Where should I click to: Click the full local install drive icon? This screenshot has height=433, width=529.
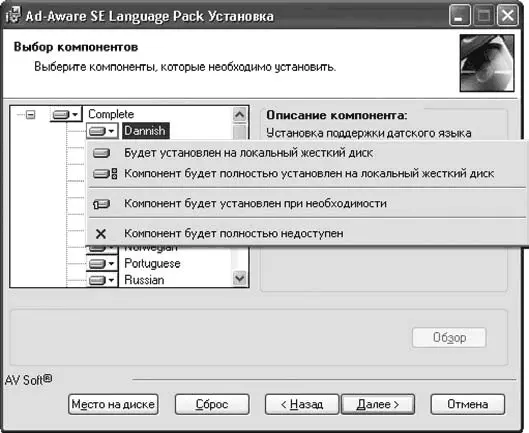[105, 173]
